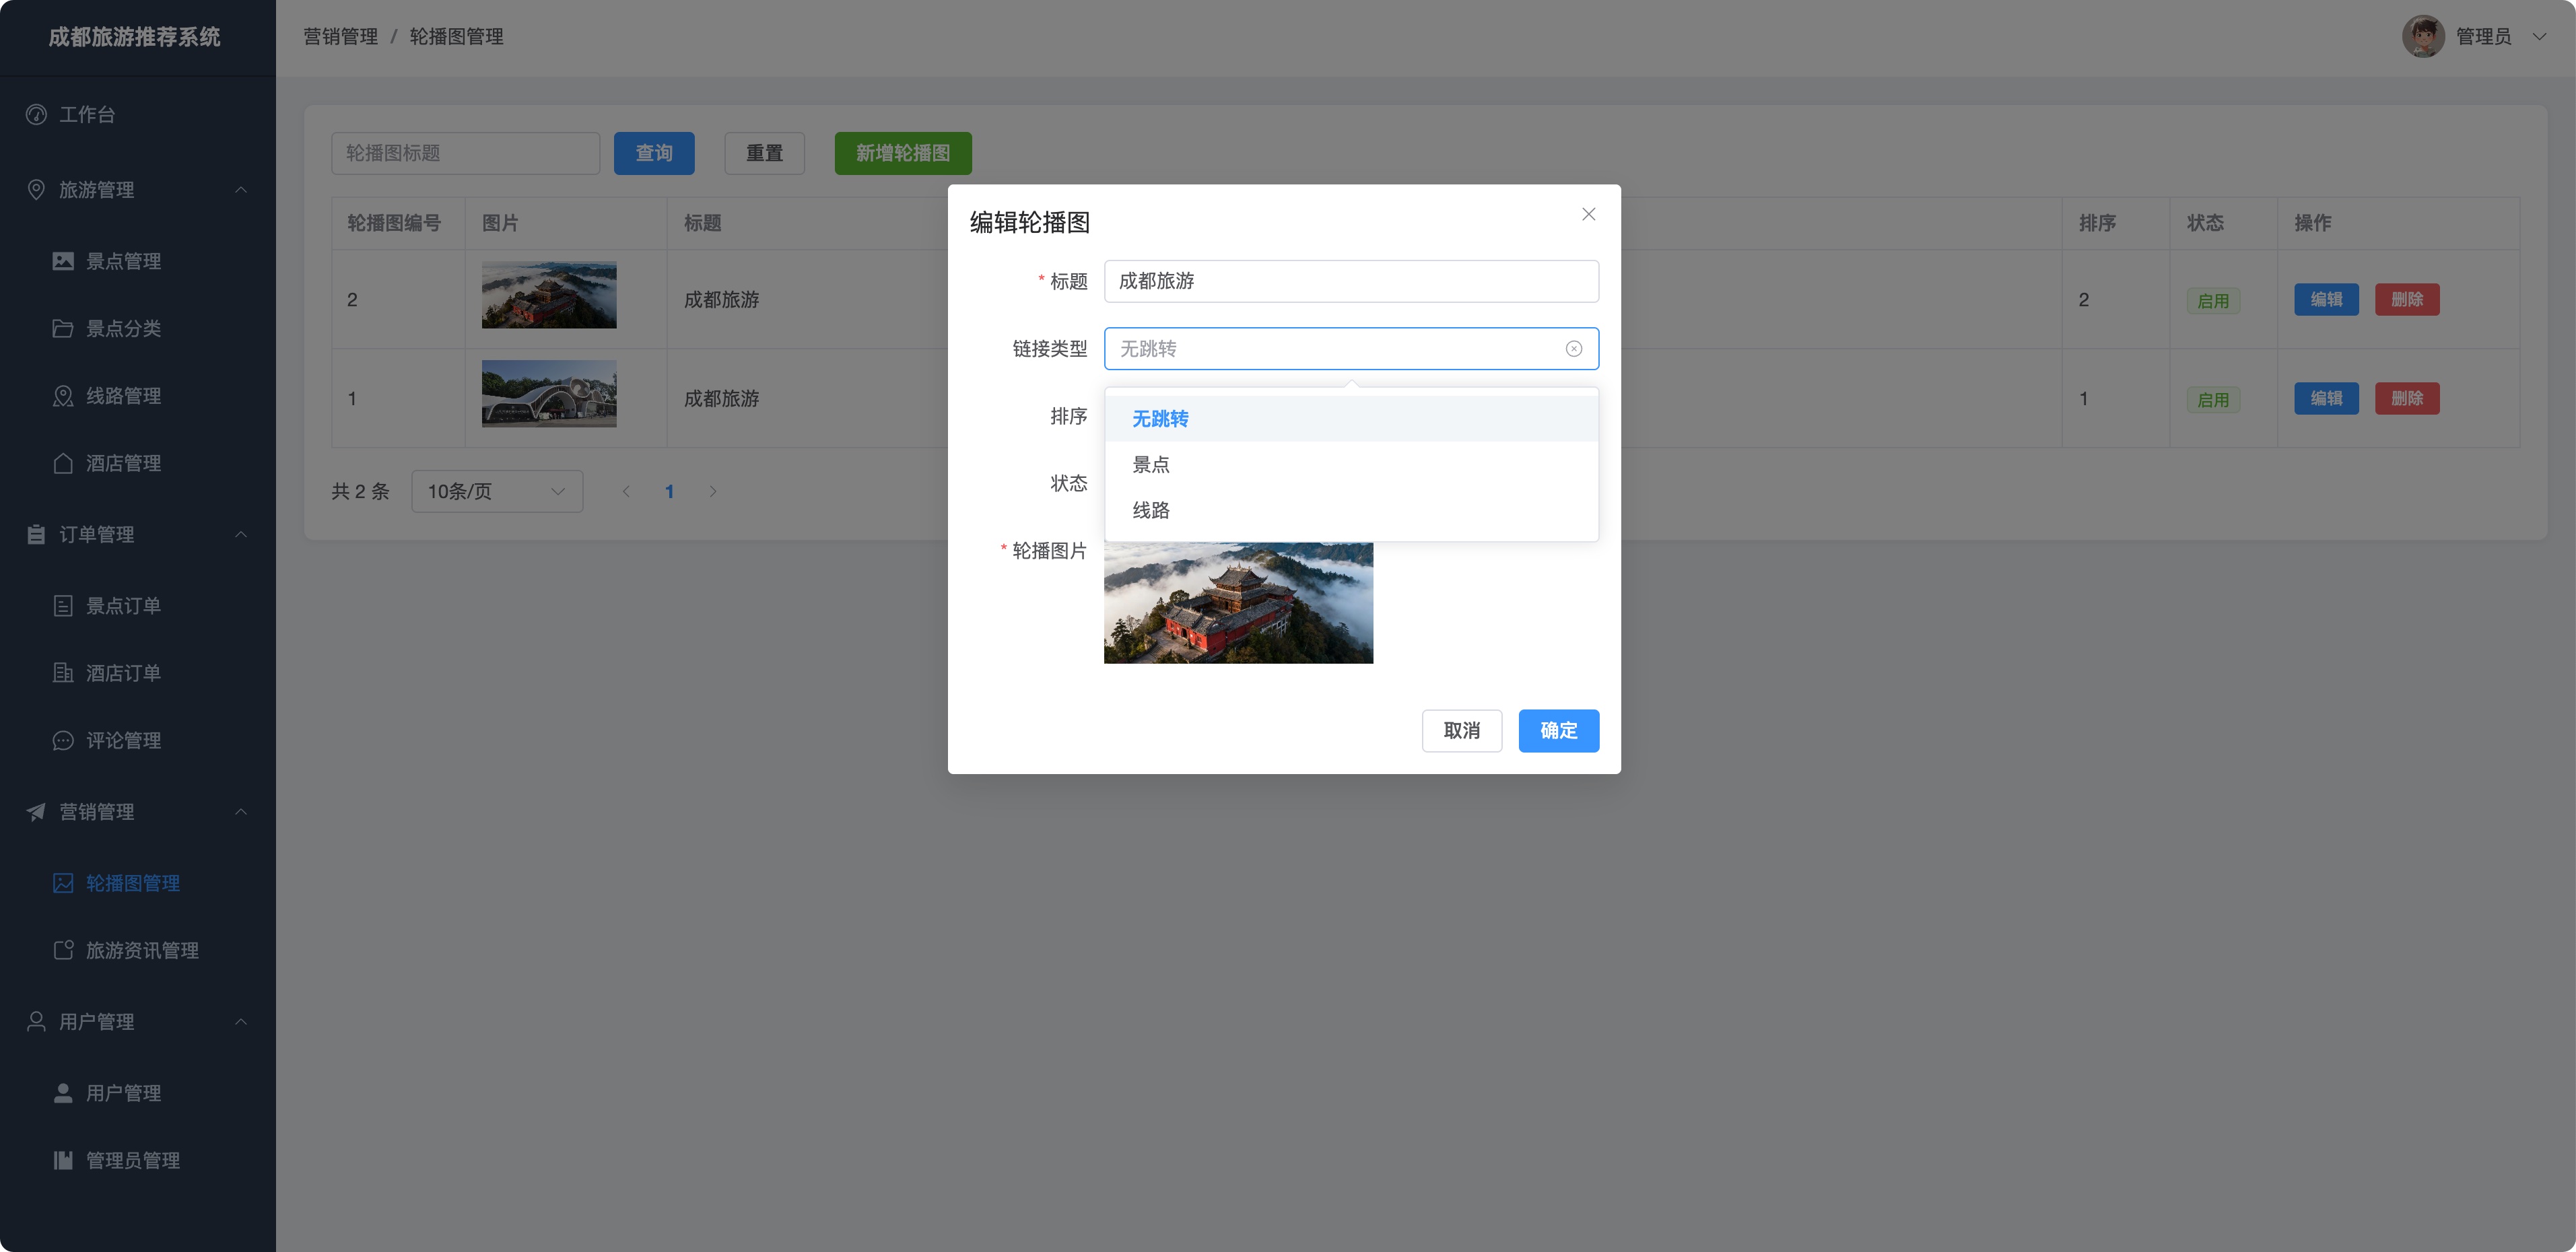
Task: Open the 管理员 account dropdown arrow
Action: tap(2539, 37)
